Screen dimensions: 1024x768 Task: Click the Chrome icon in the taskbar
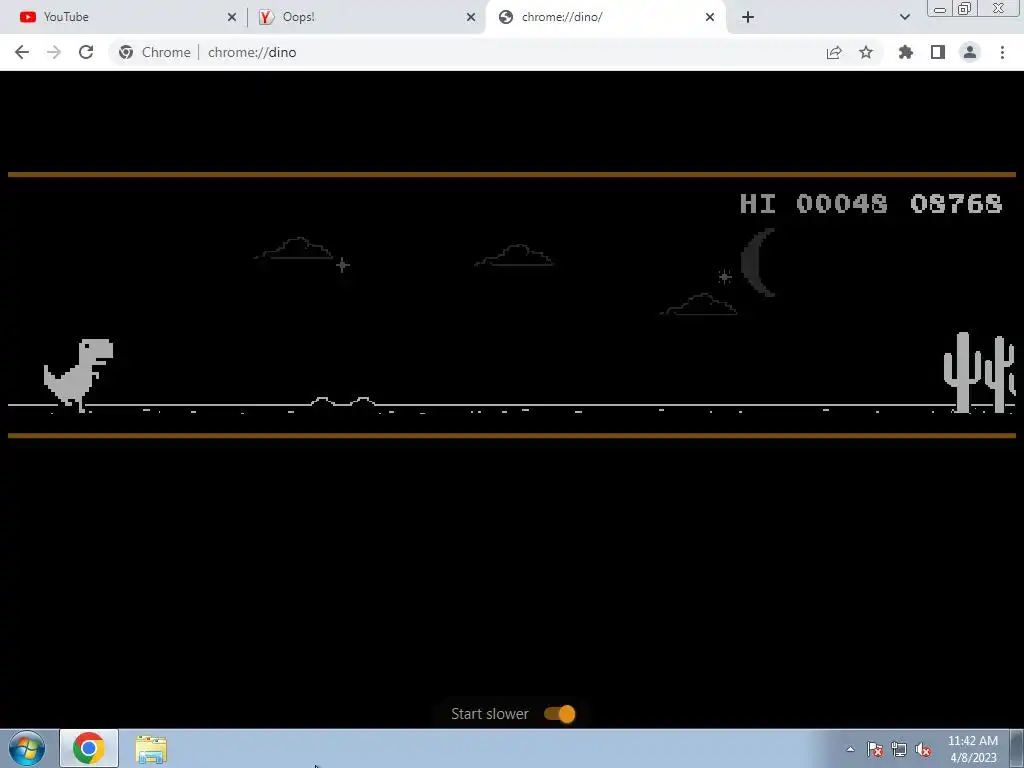pyautogui.click(x=89, y=748)
